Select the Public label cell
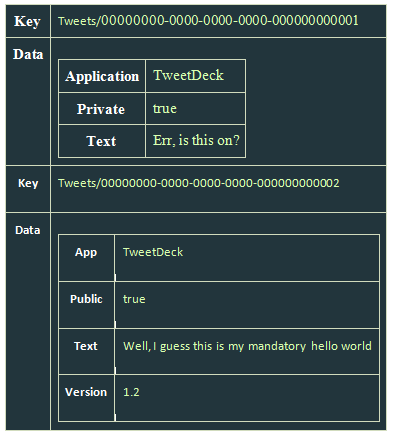 point(86,305)
